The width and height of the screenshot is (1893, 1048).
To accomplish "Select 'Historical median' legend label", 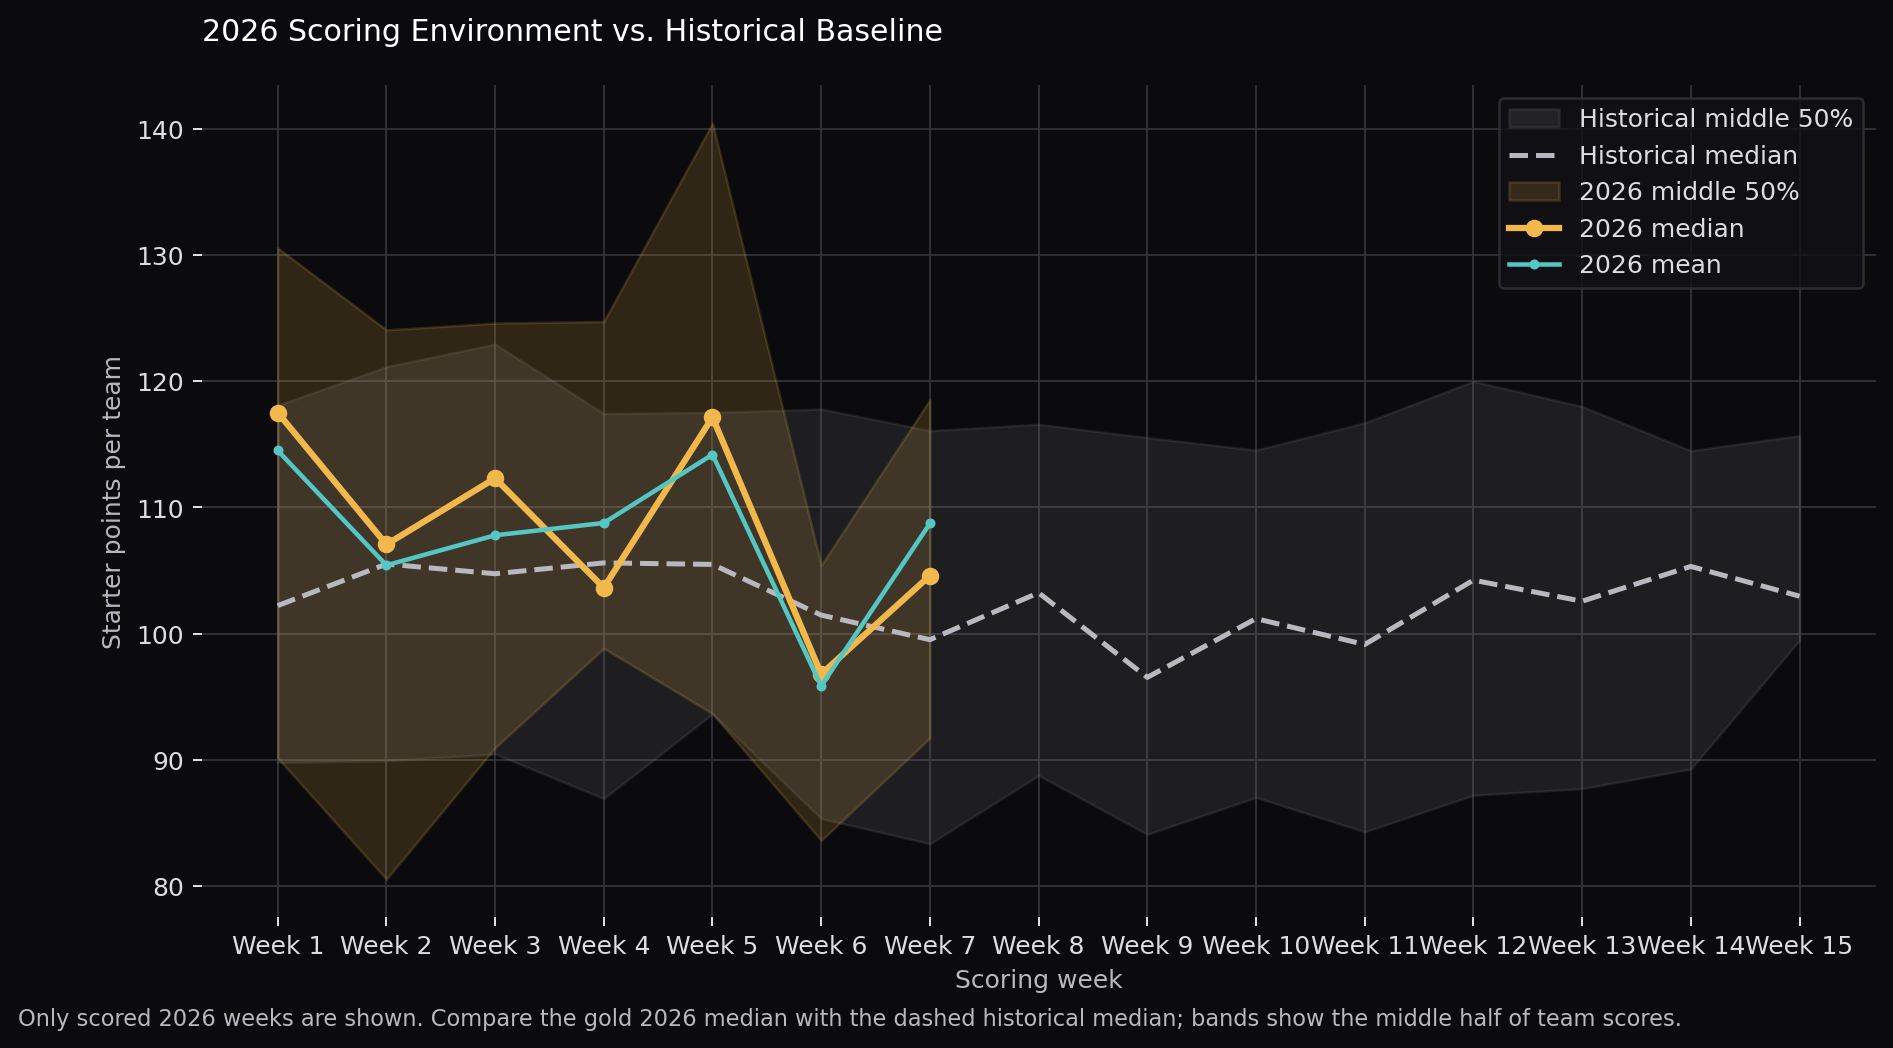I will click(1688, 156).
